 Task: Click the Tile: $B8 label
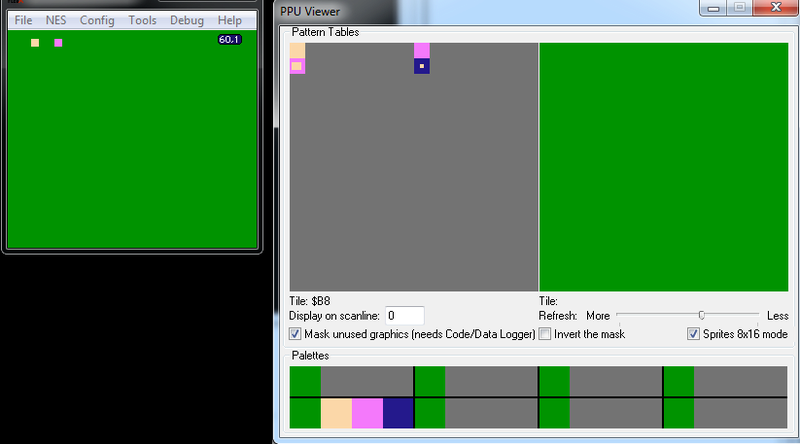(310, 301)
